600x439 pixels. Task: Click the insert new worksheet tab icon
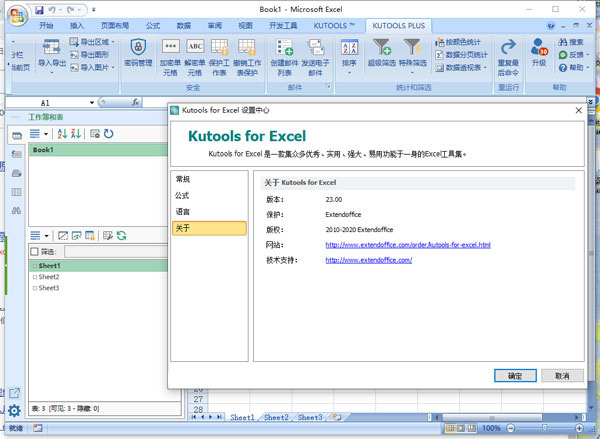tap(337, 417)
